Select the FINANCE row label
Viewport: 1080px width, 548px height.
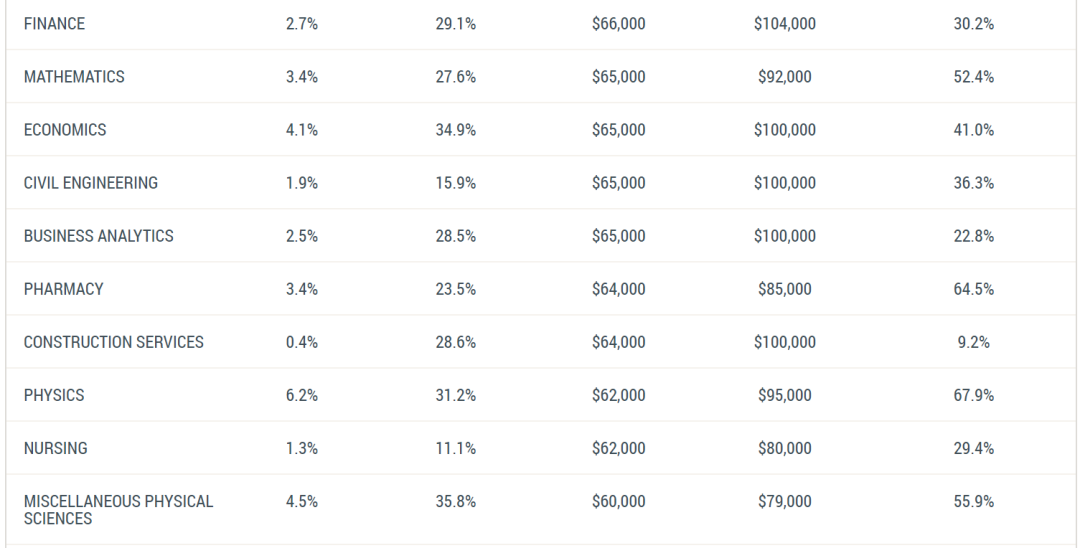[54, 24]
